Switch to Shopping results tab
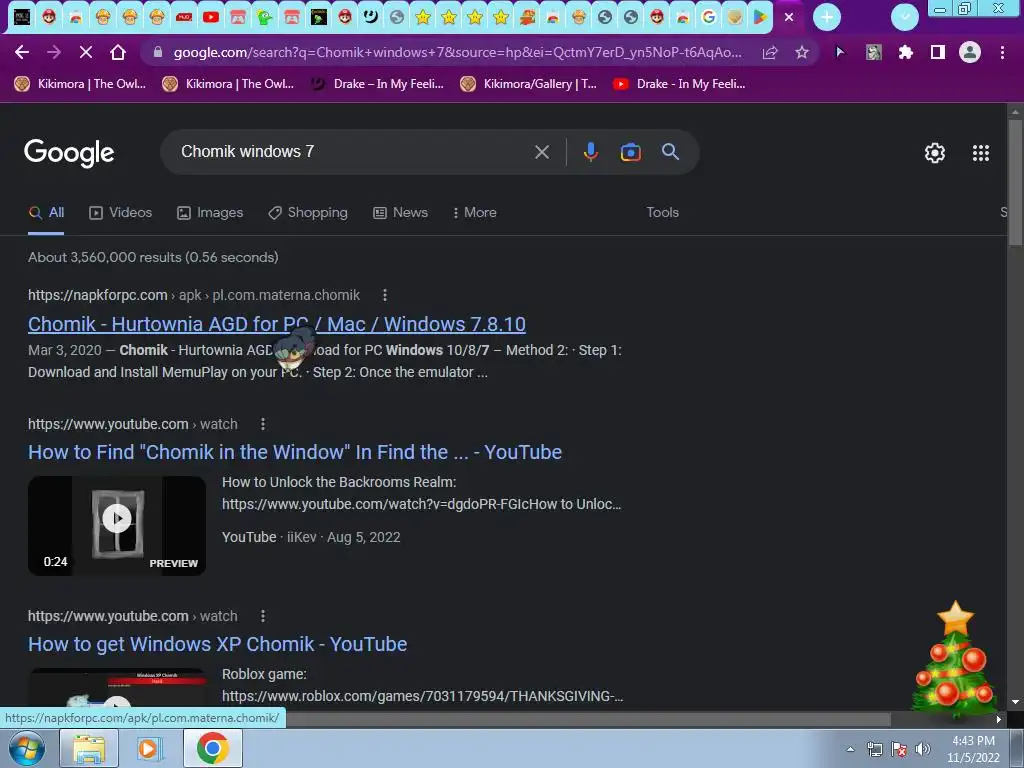The height and width of the screenshot is (768, 1024). click(308, 213)
